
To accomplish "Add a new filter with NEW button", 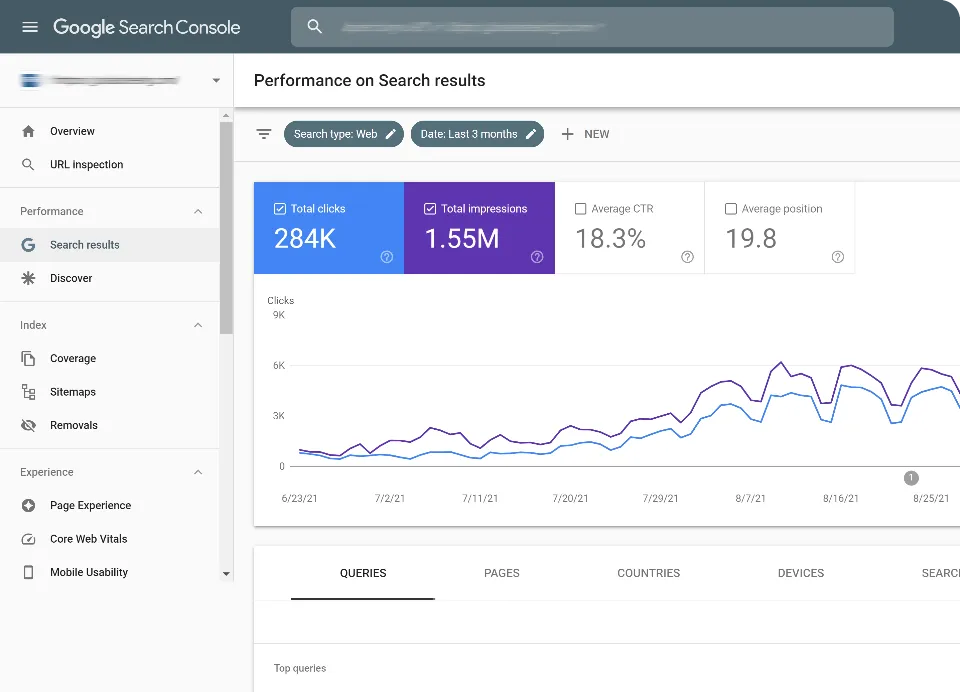I will tap(585, 134).
